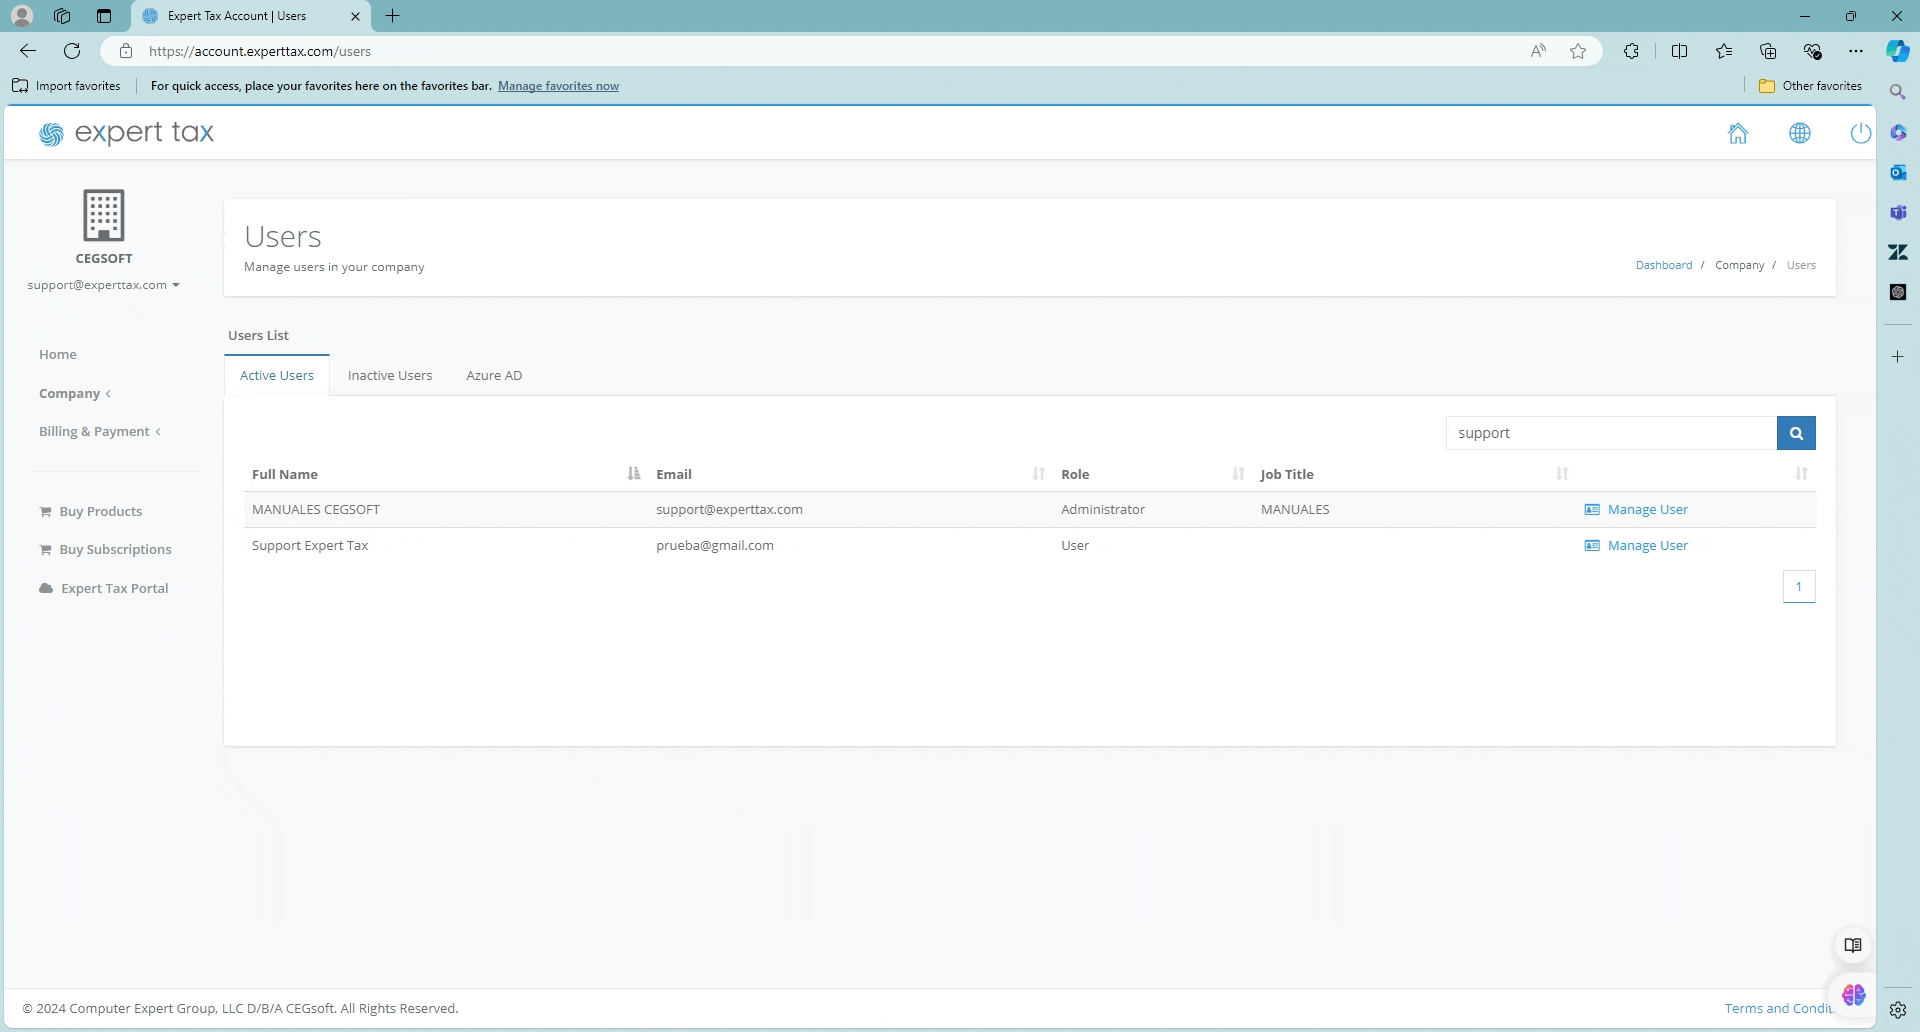Screen dimensions: 1920x1032
Task: Click the user search input field
Action: (x=1610, y=433)
